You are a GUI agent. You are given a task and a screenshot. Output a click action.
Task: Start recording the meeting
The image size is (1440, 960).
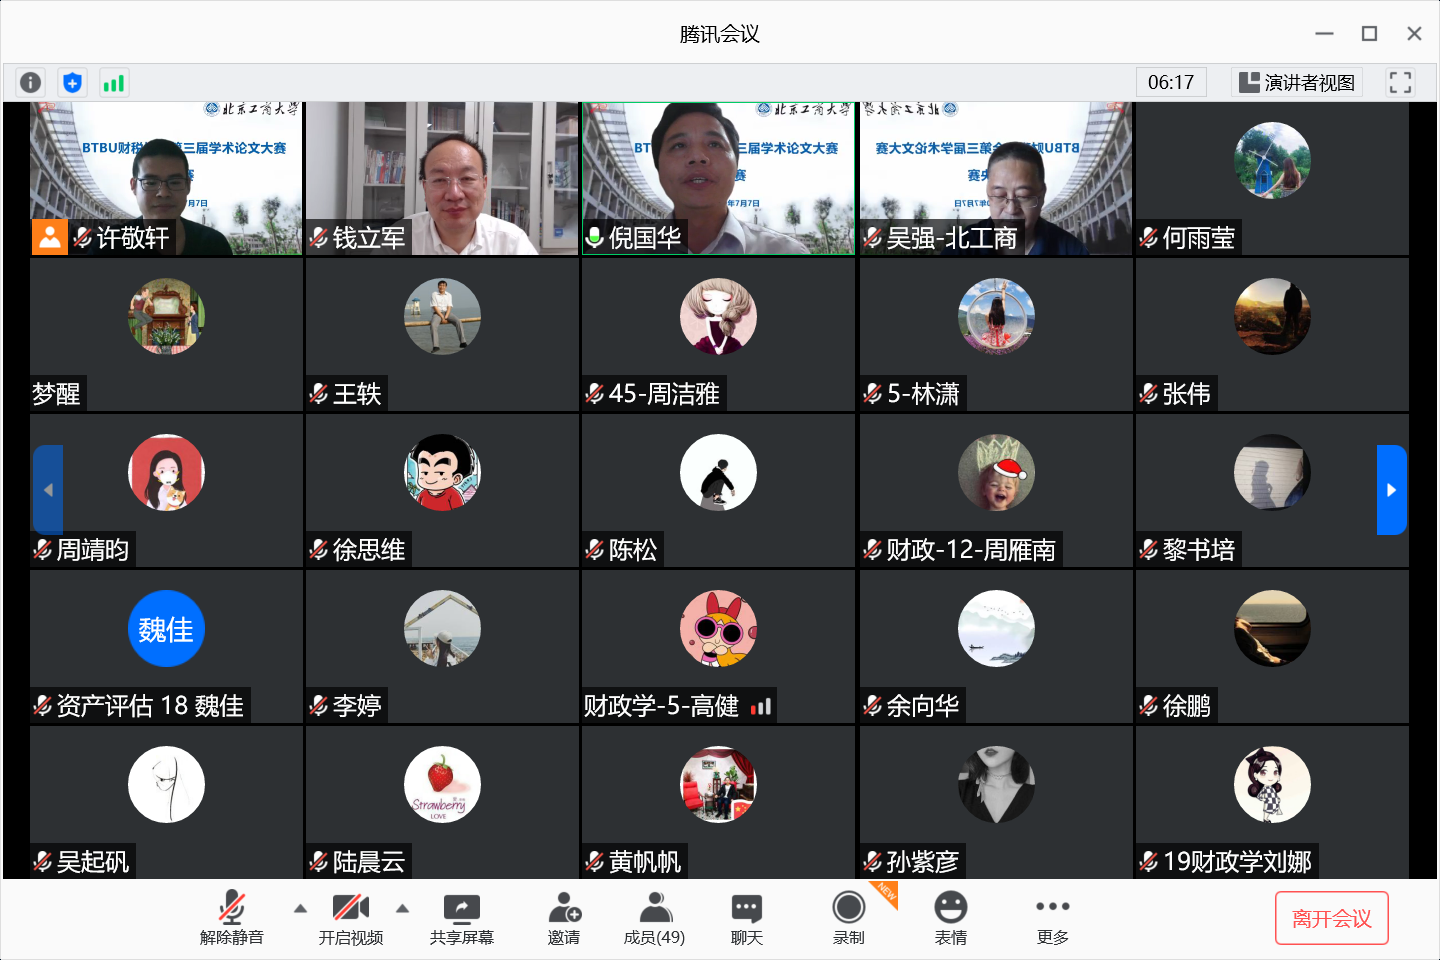849,918
